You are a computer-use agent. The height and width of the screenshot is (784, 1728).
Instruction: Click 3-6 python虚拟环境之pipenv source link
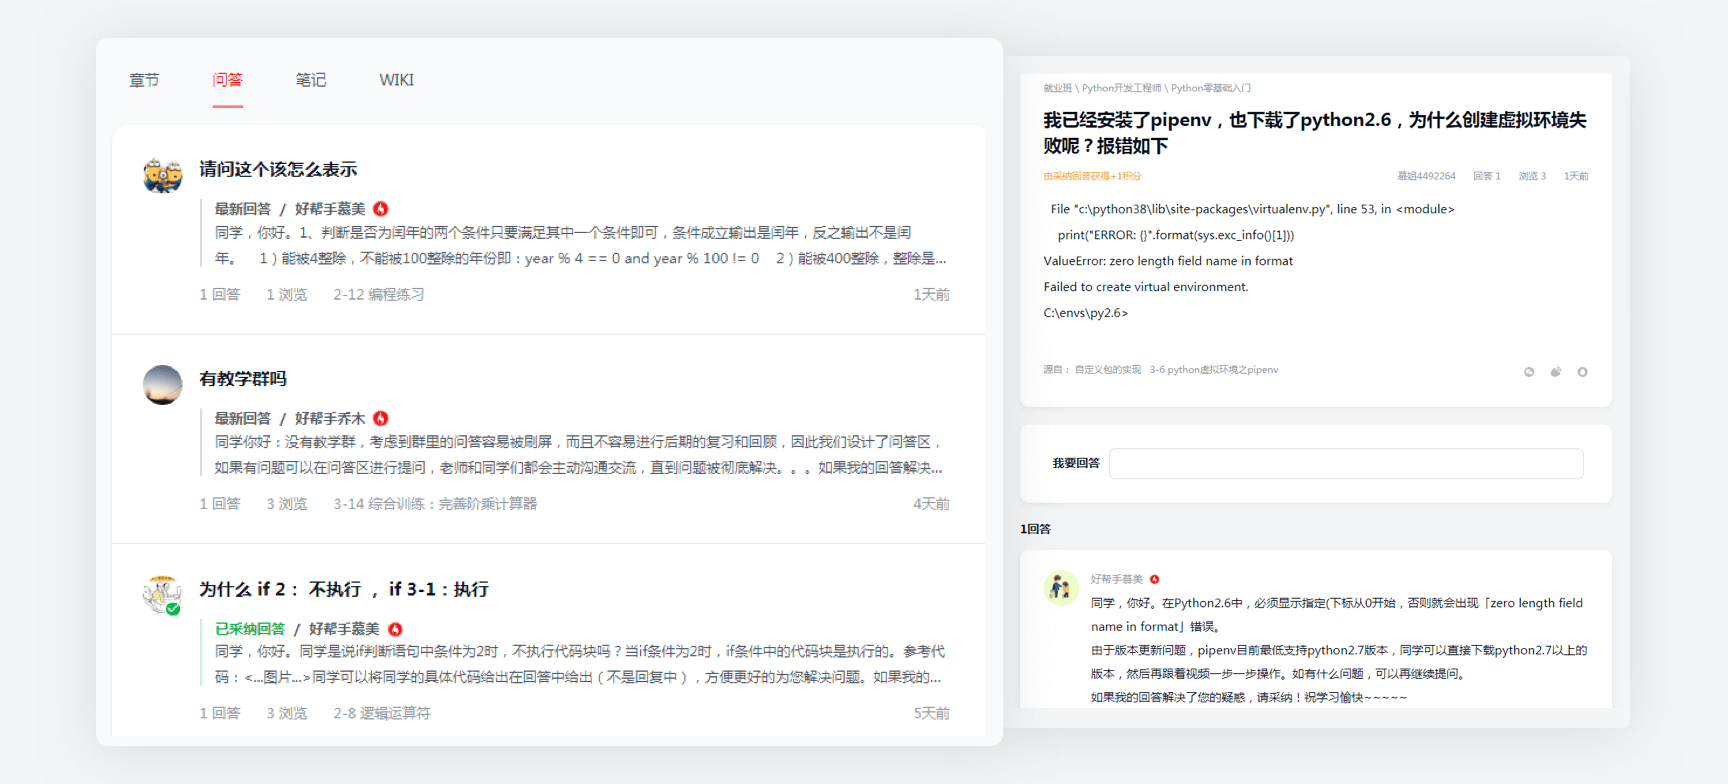(1213, 370)
